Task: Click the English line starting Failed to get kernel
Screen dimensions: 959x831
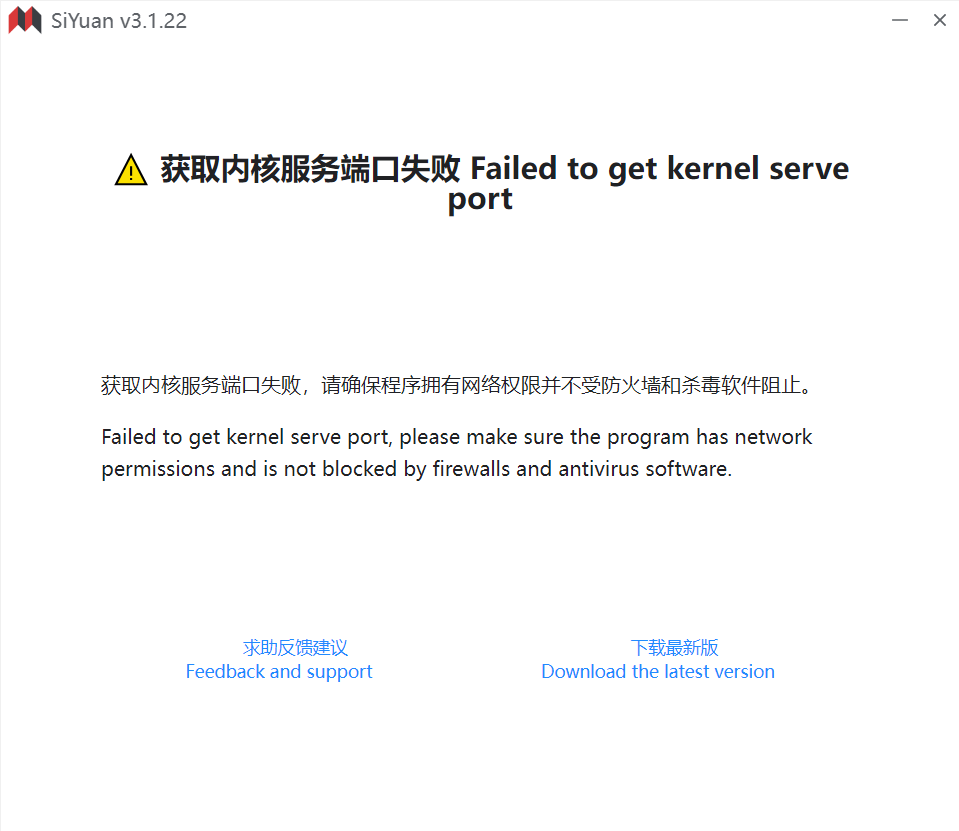Action: point(457,437)
